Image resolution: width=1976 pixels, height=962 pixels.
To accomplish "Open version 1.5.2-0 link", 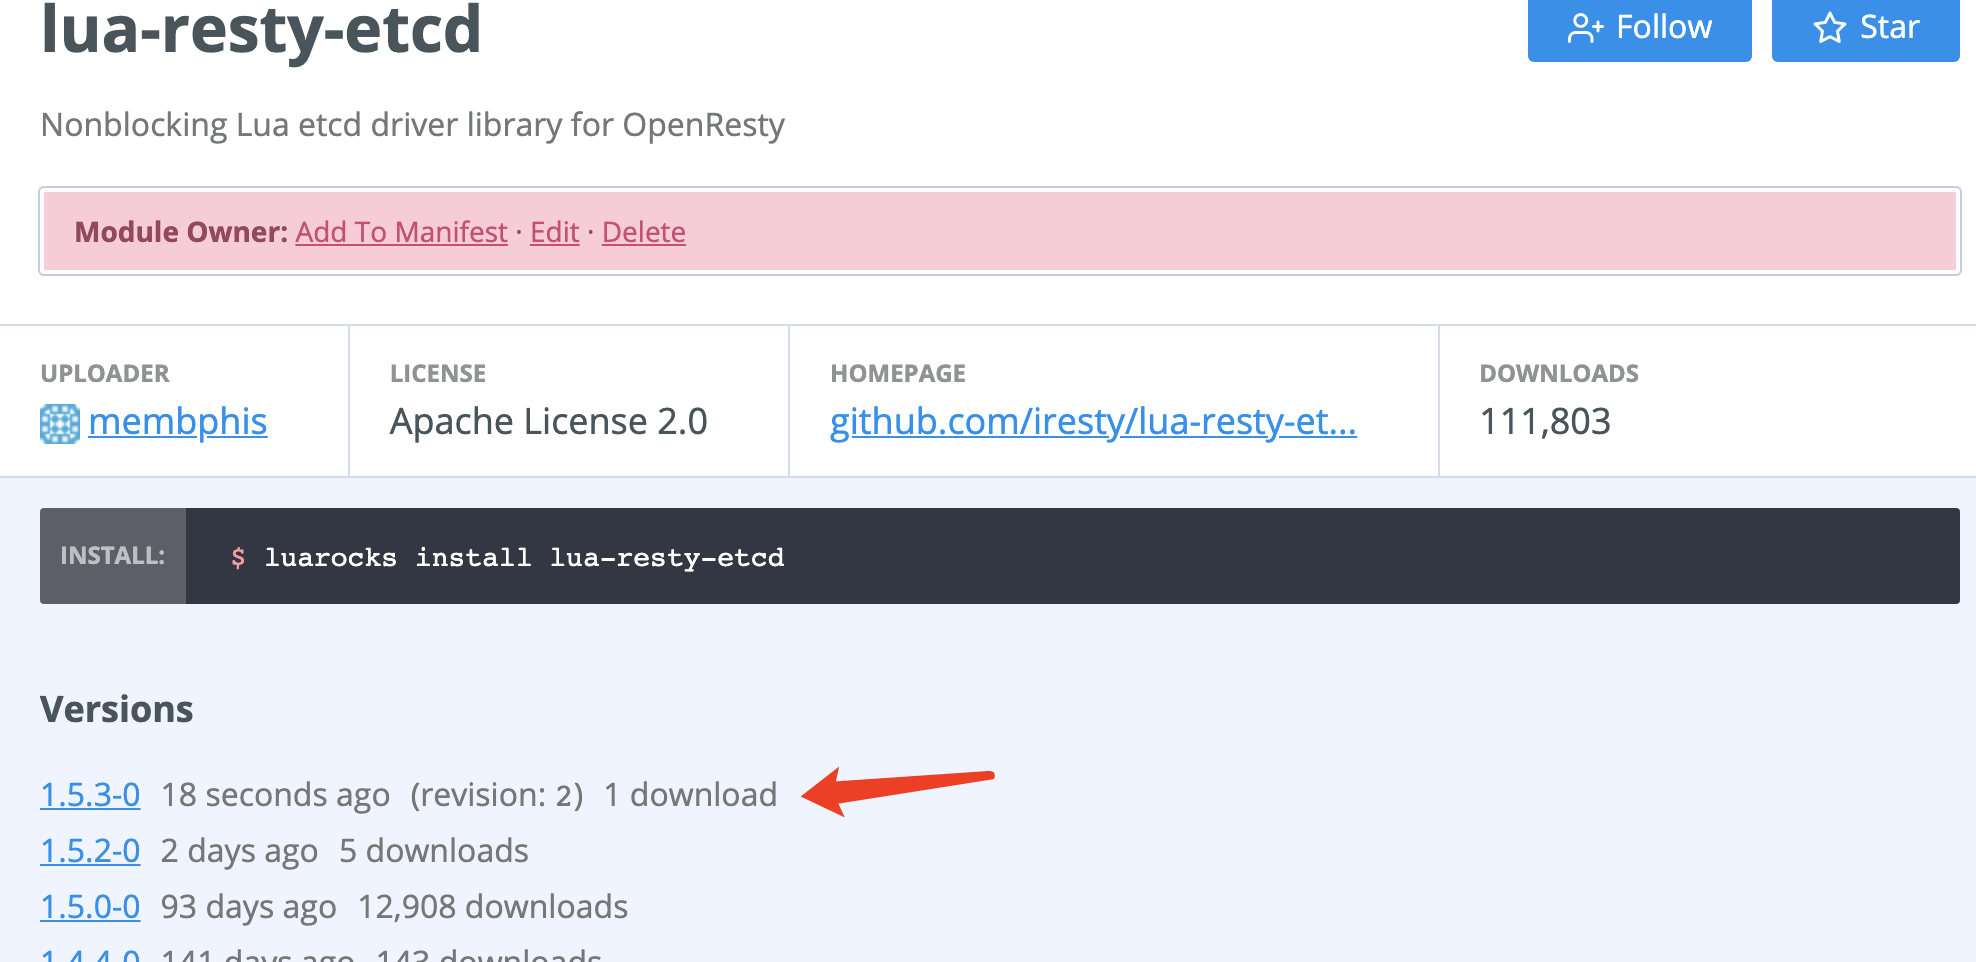I will click(x=90, y=851).
